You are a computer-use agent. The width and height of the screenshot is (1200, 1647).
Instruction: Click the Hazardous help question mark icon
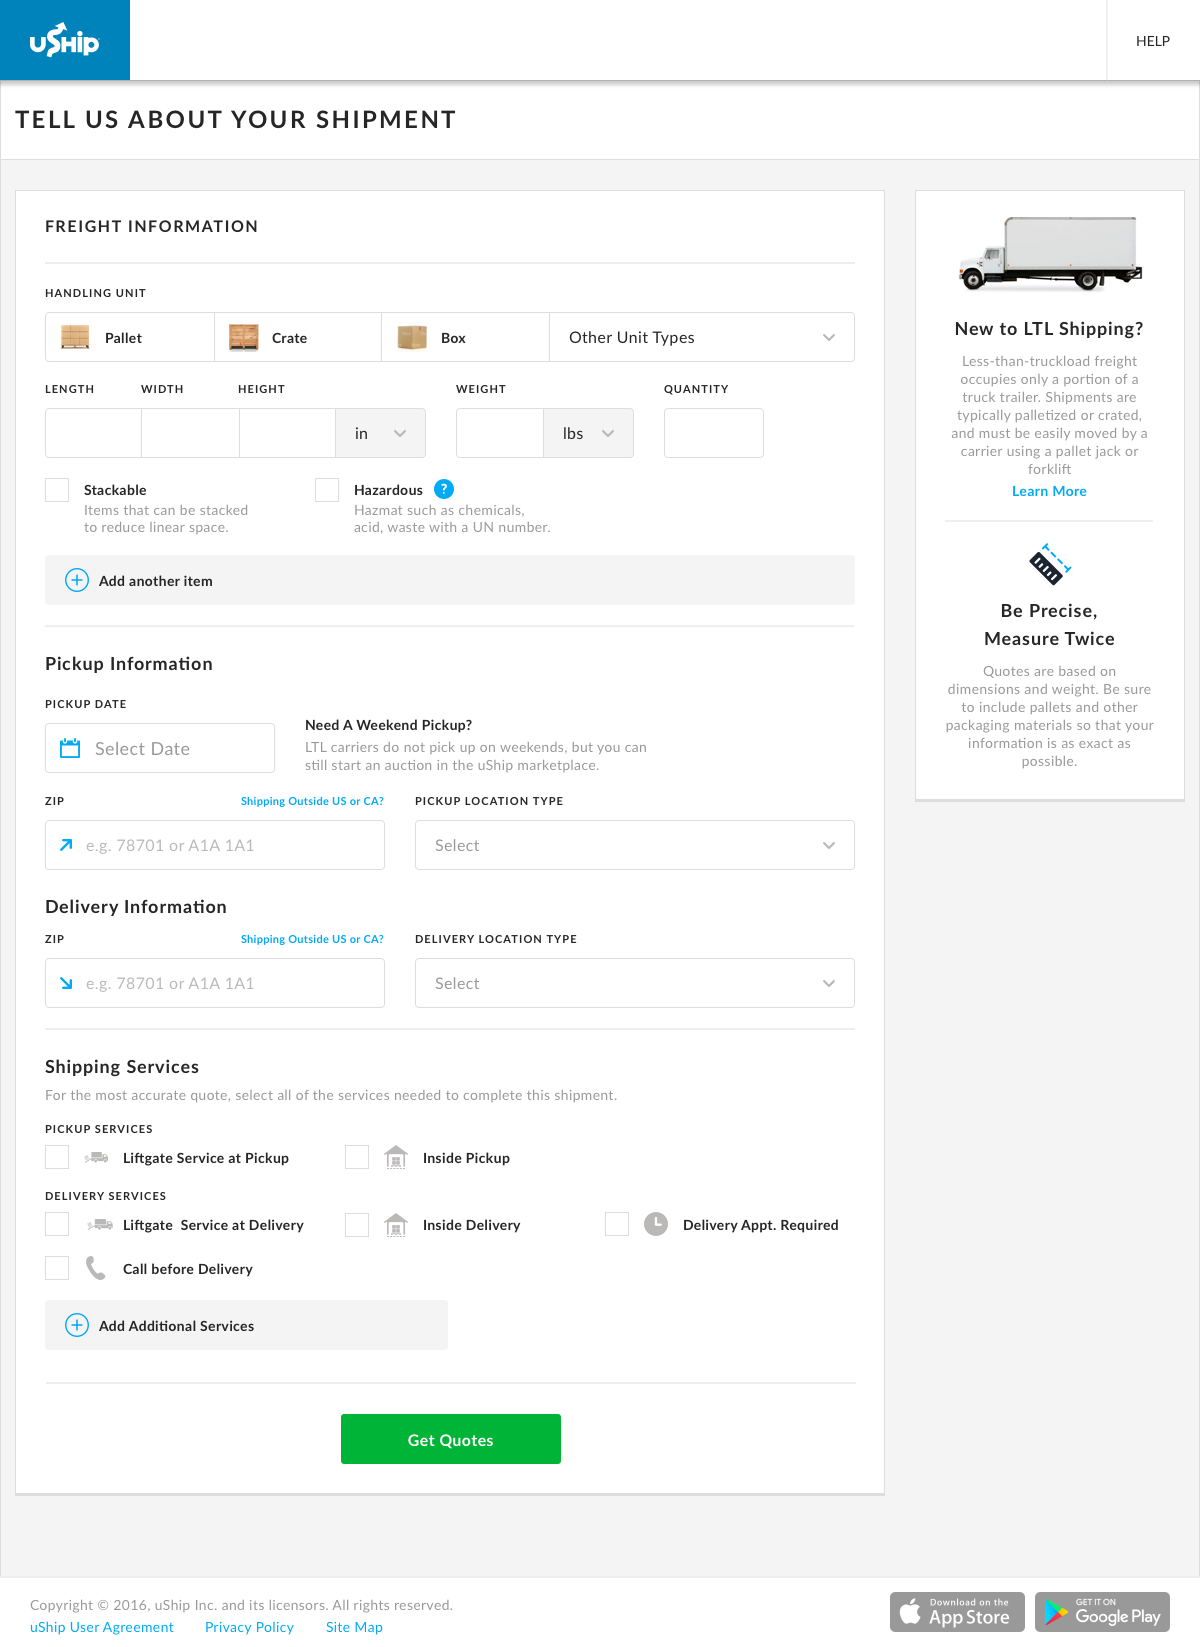pos(444,489)
